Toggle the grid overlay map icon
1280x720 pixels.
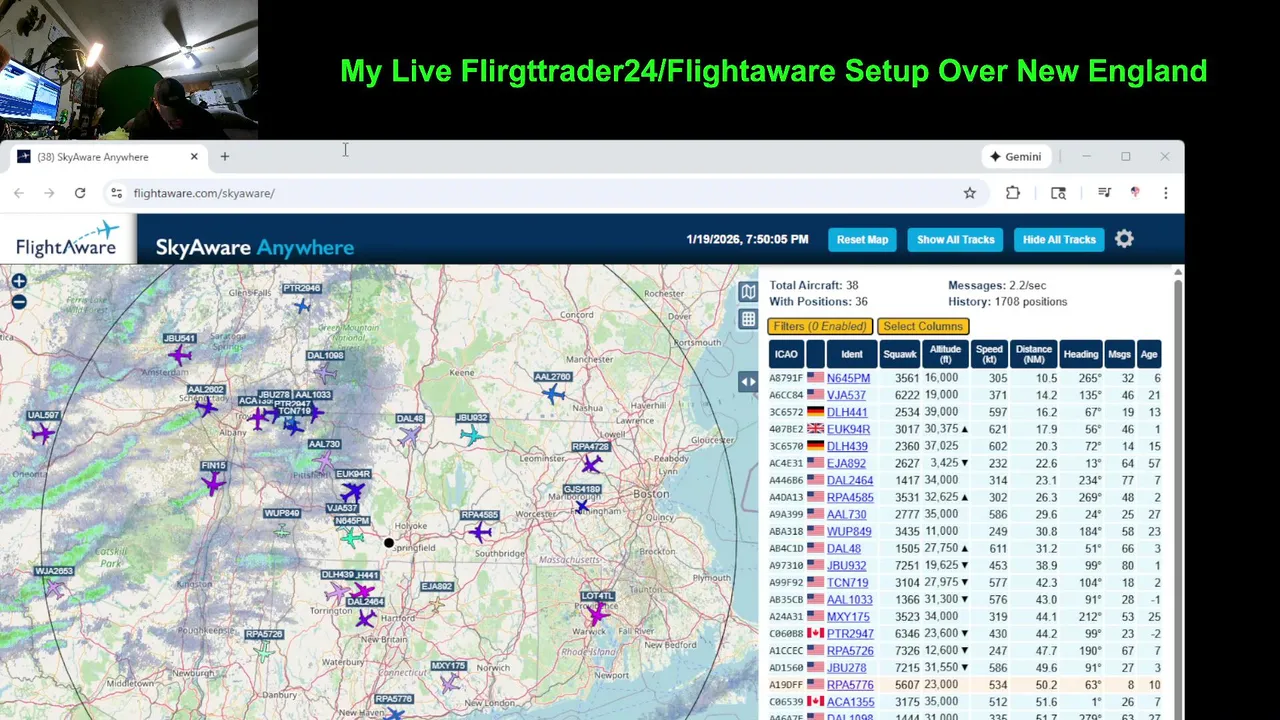pos(748,319)
